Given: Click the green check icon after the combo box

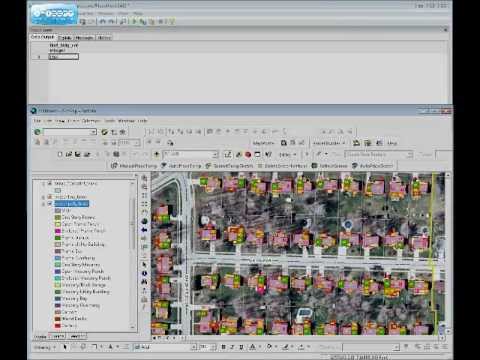Looking at the screenshot, I should pos(104,132).
